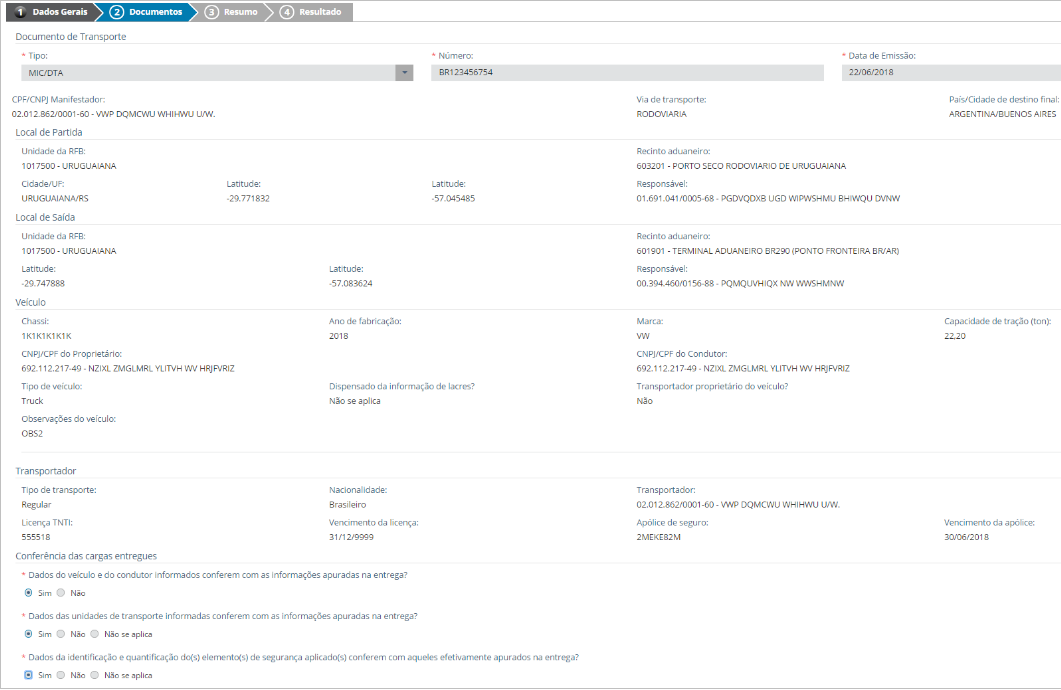Click the step 1 numbered circle icon

click(20, 11)
